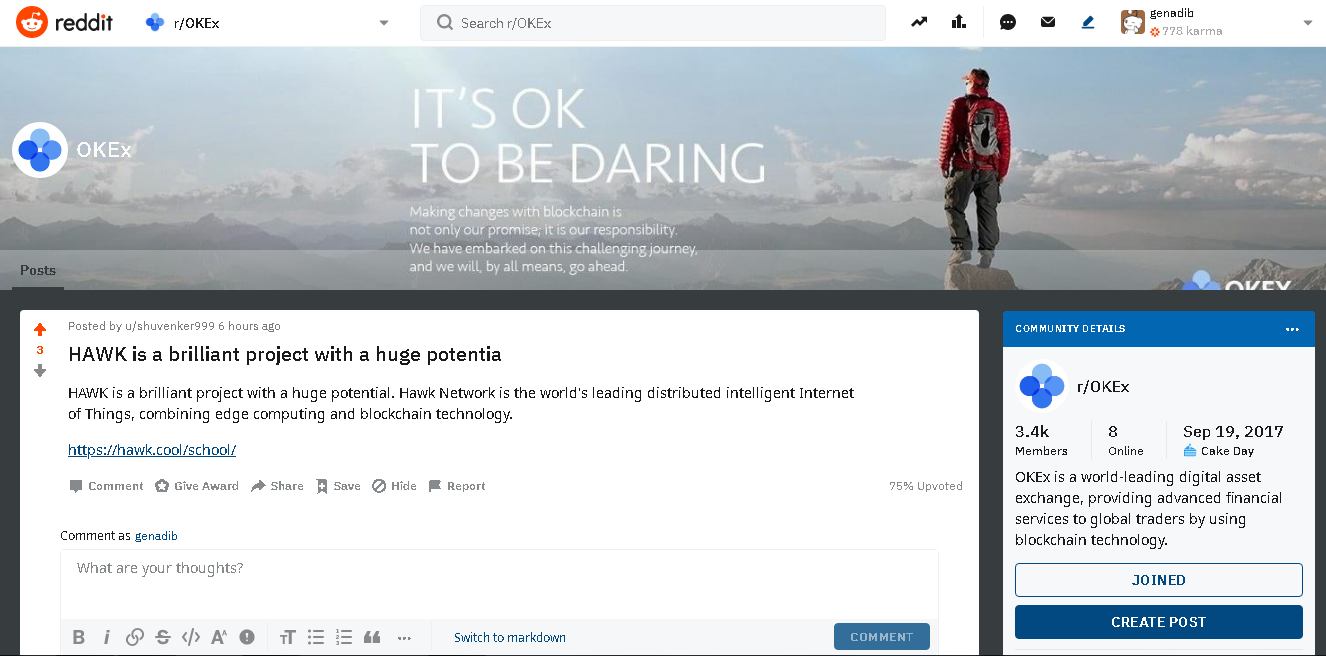Image resolution: width=1326 pixels, height=656 pixels.
Task: Switch to markdown mode
Action: tap(510, 637)
